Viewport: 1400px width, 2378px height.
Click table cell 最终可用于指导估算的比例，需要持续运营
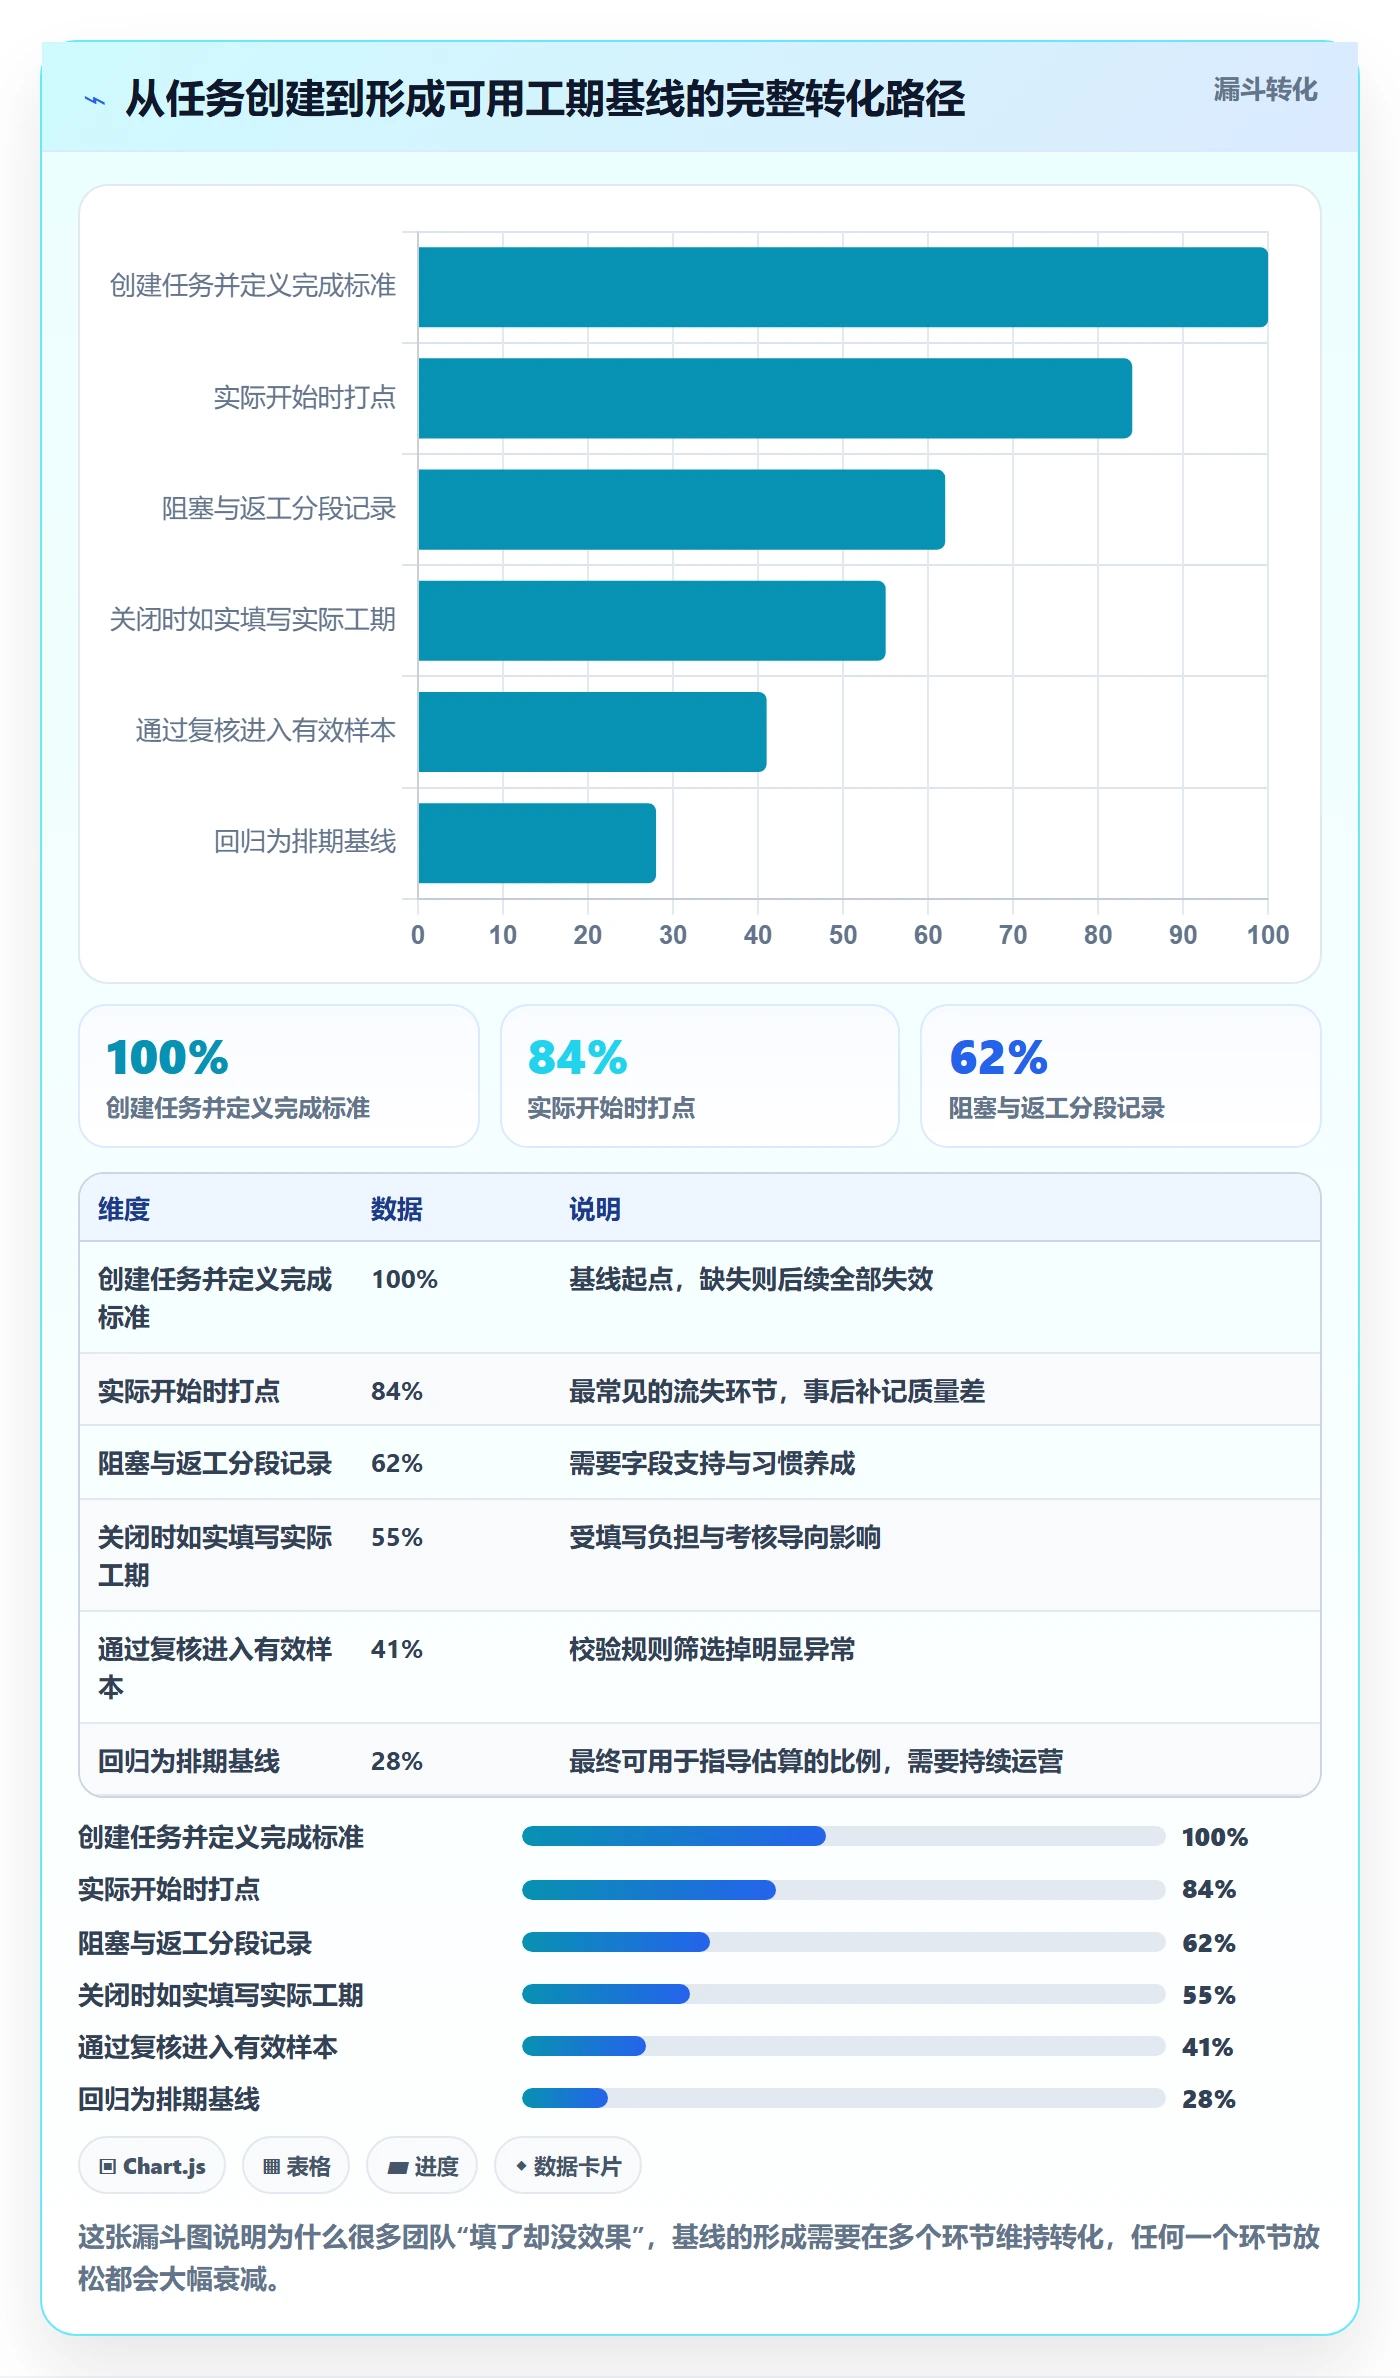click(x=816, y=1761)
